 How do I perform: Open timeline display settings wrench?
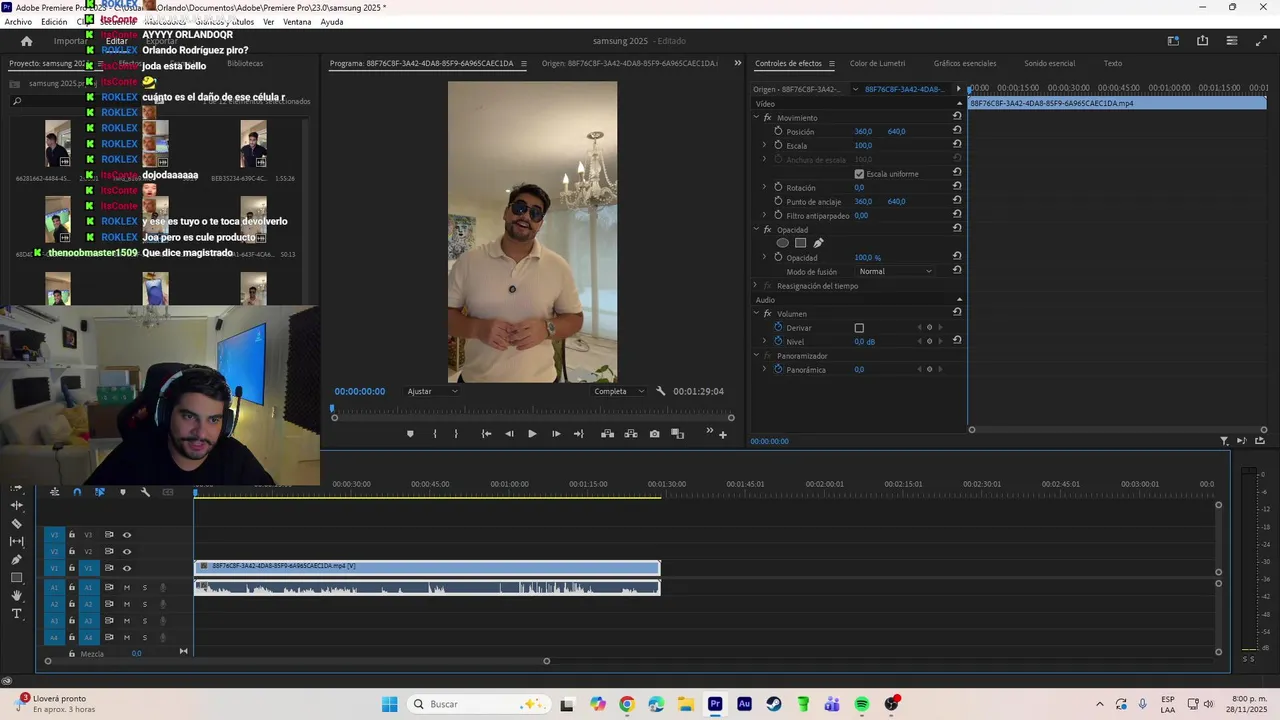(145, 492)
